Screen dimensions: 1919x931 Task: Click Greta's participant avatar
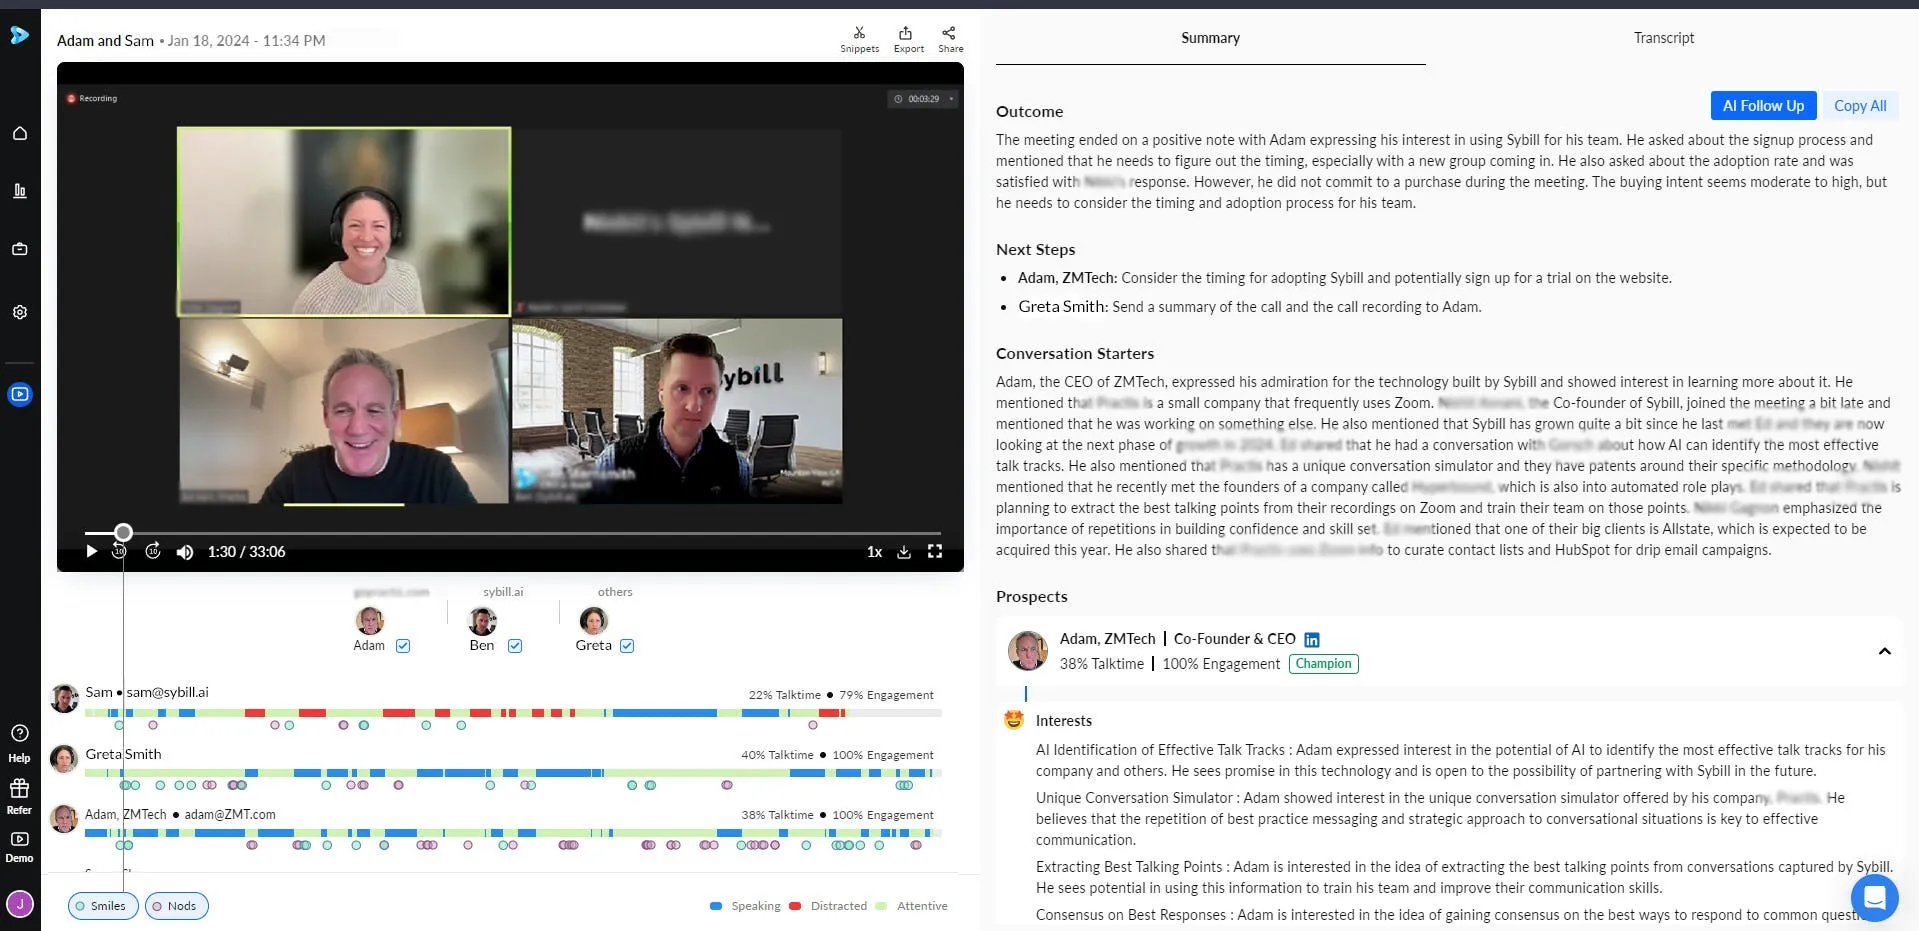[x=593, y=621]
